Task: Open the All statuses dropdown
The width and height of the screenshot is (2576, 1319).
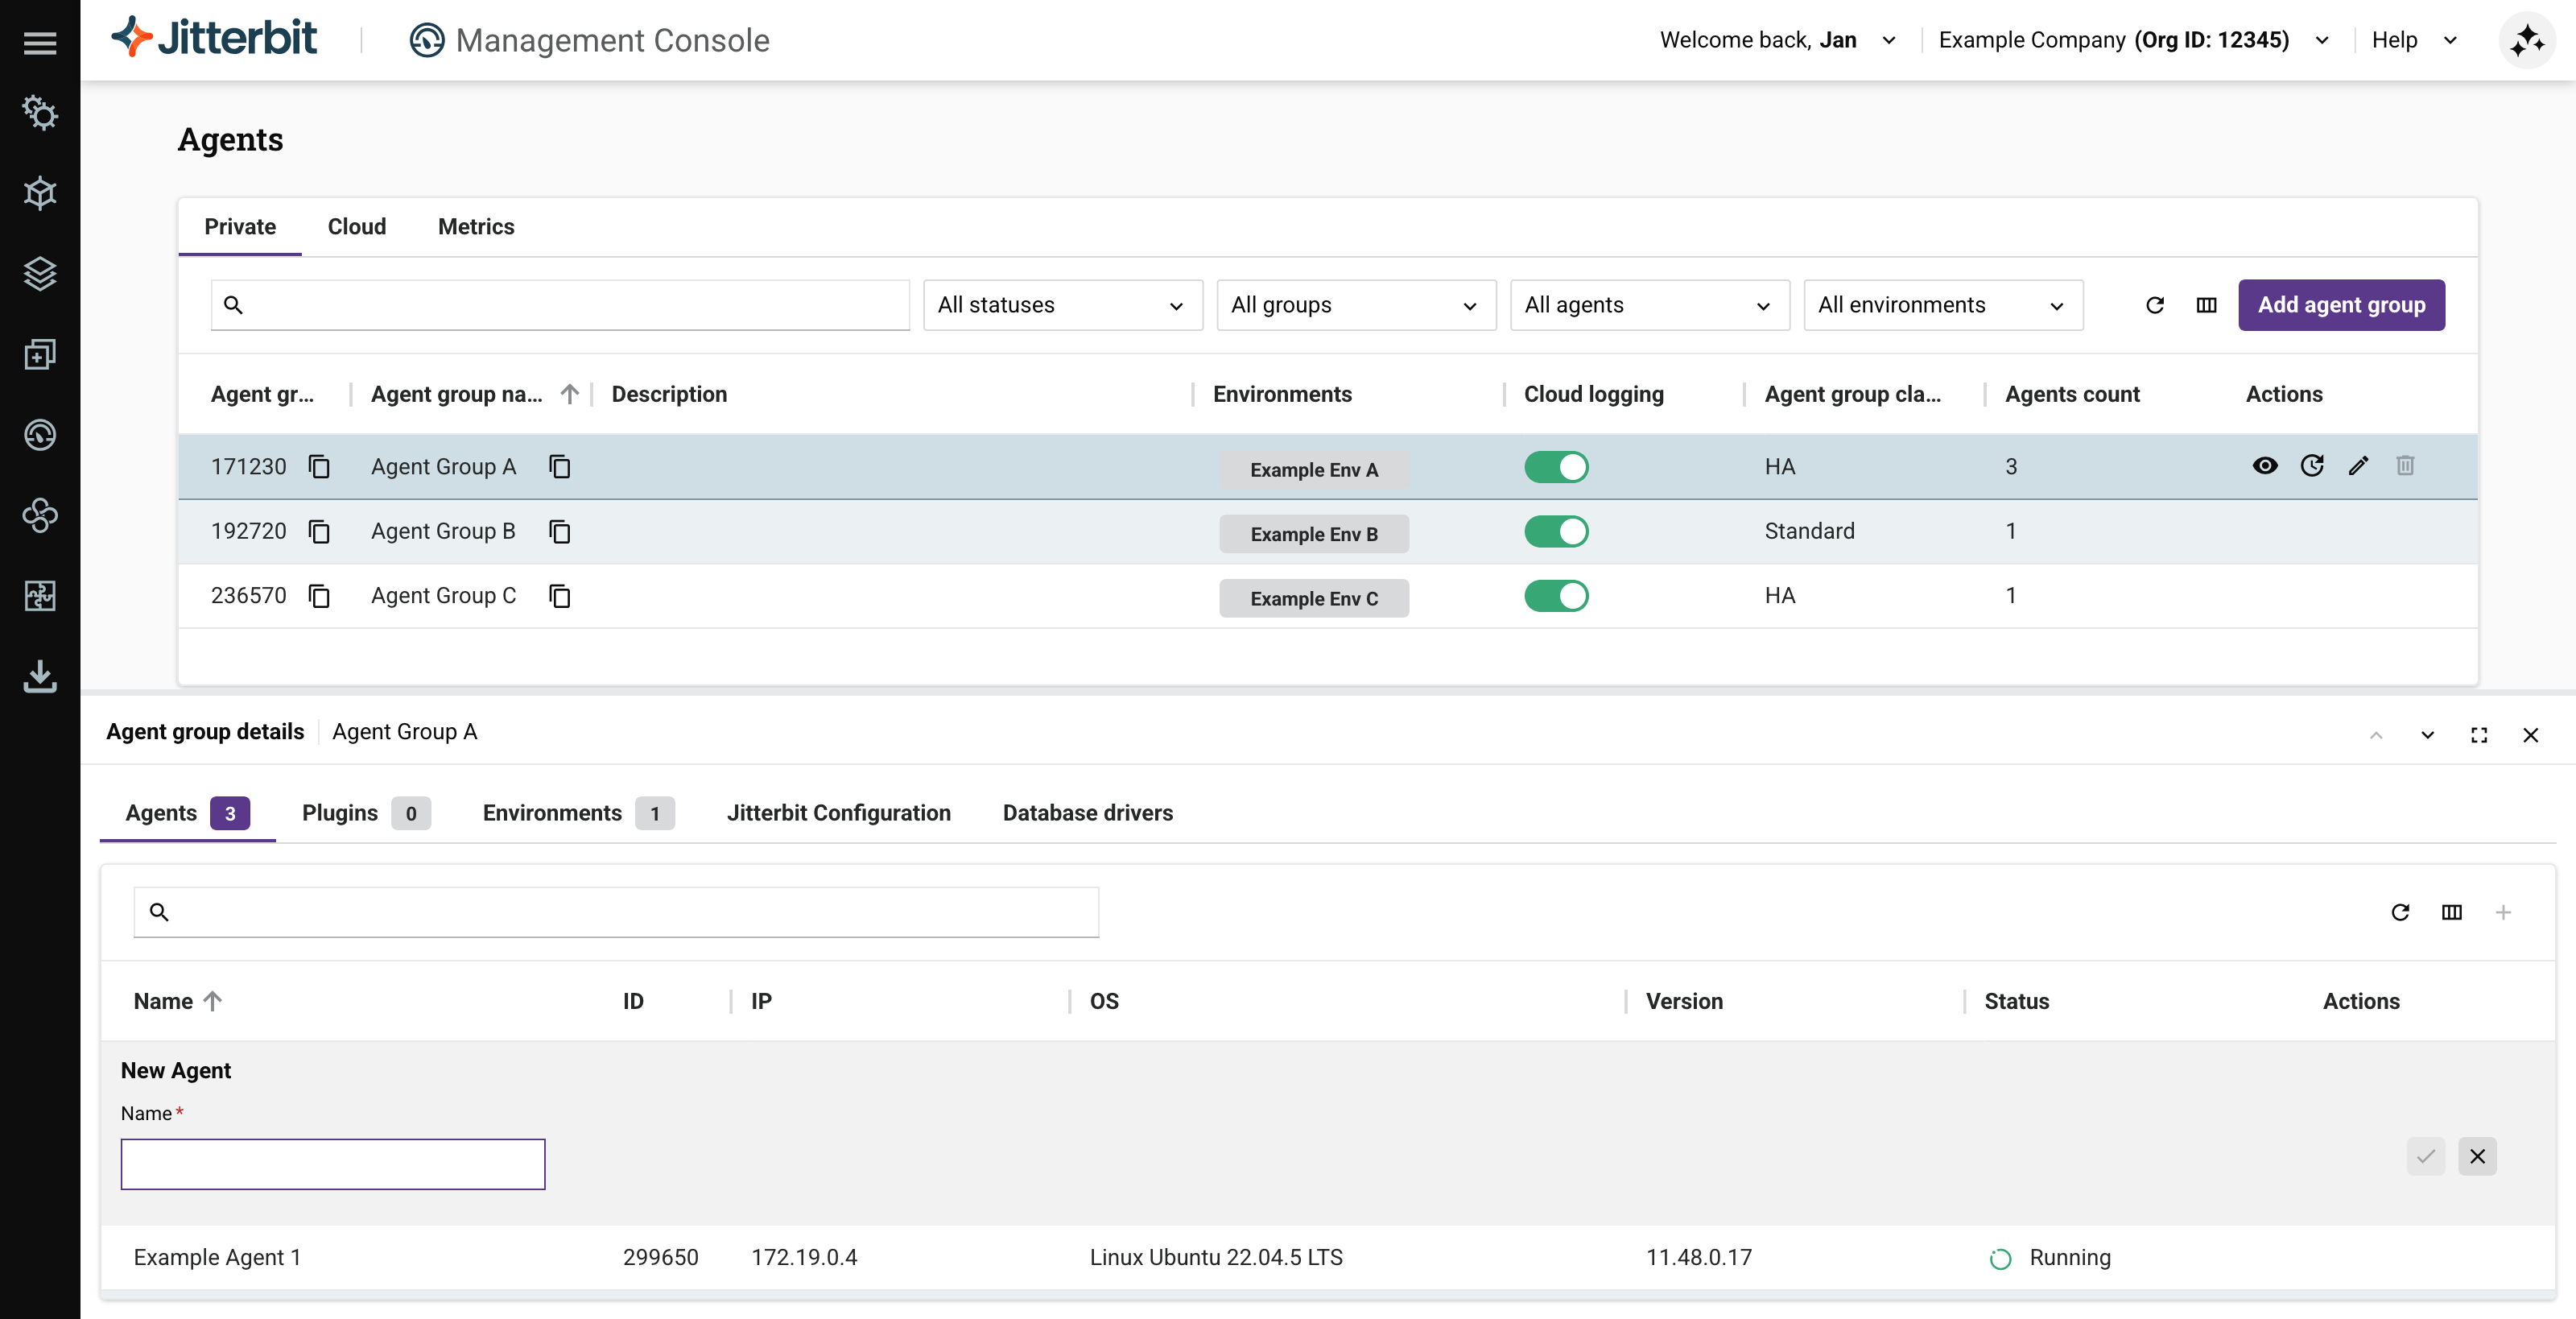Action: point(1062,305)
